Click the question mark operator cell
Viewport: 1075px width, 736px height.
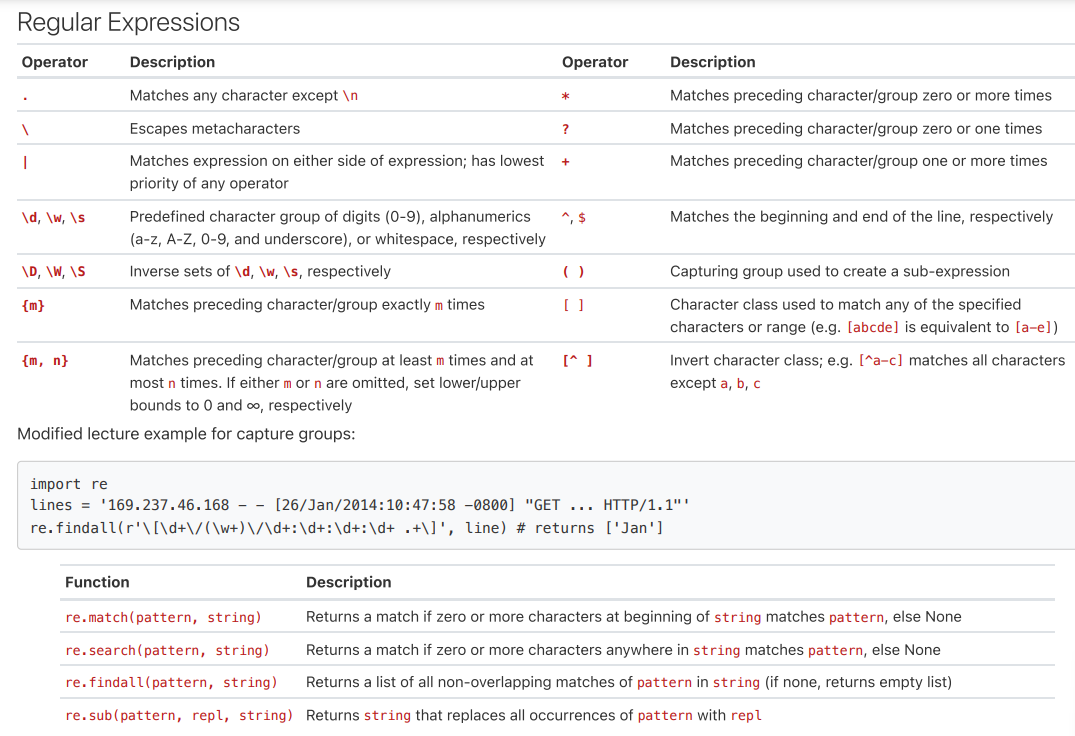[565, 129]
